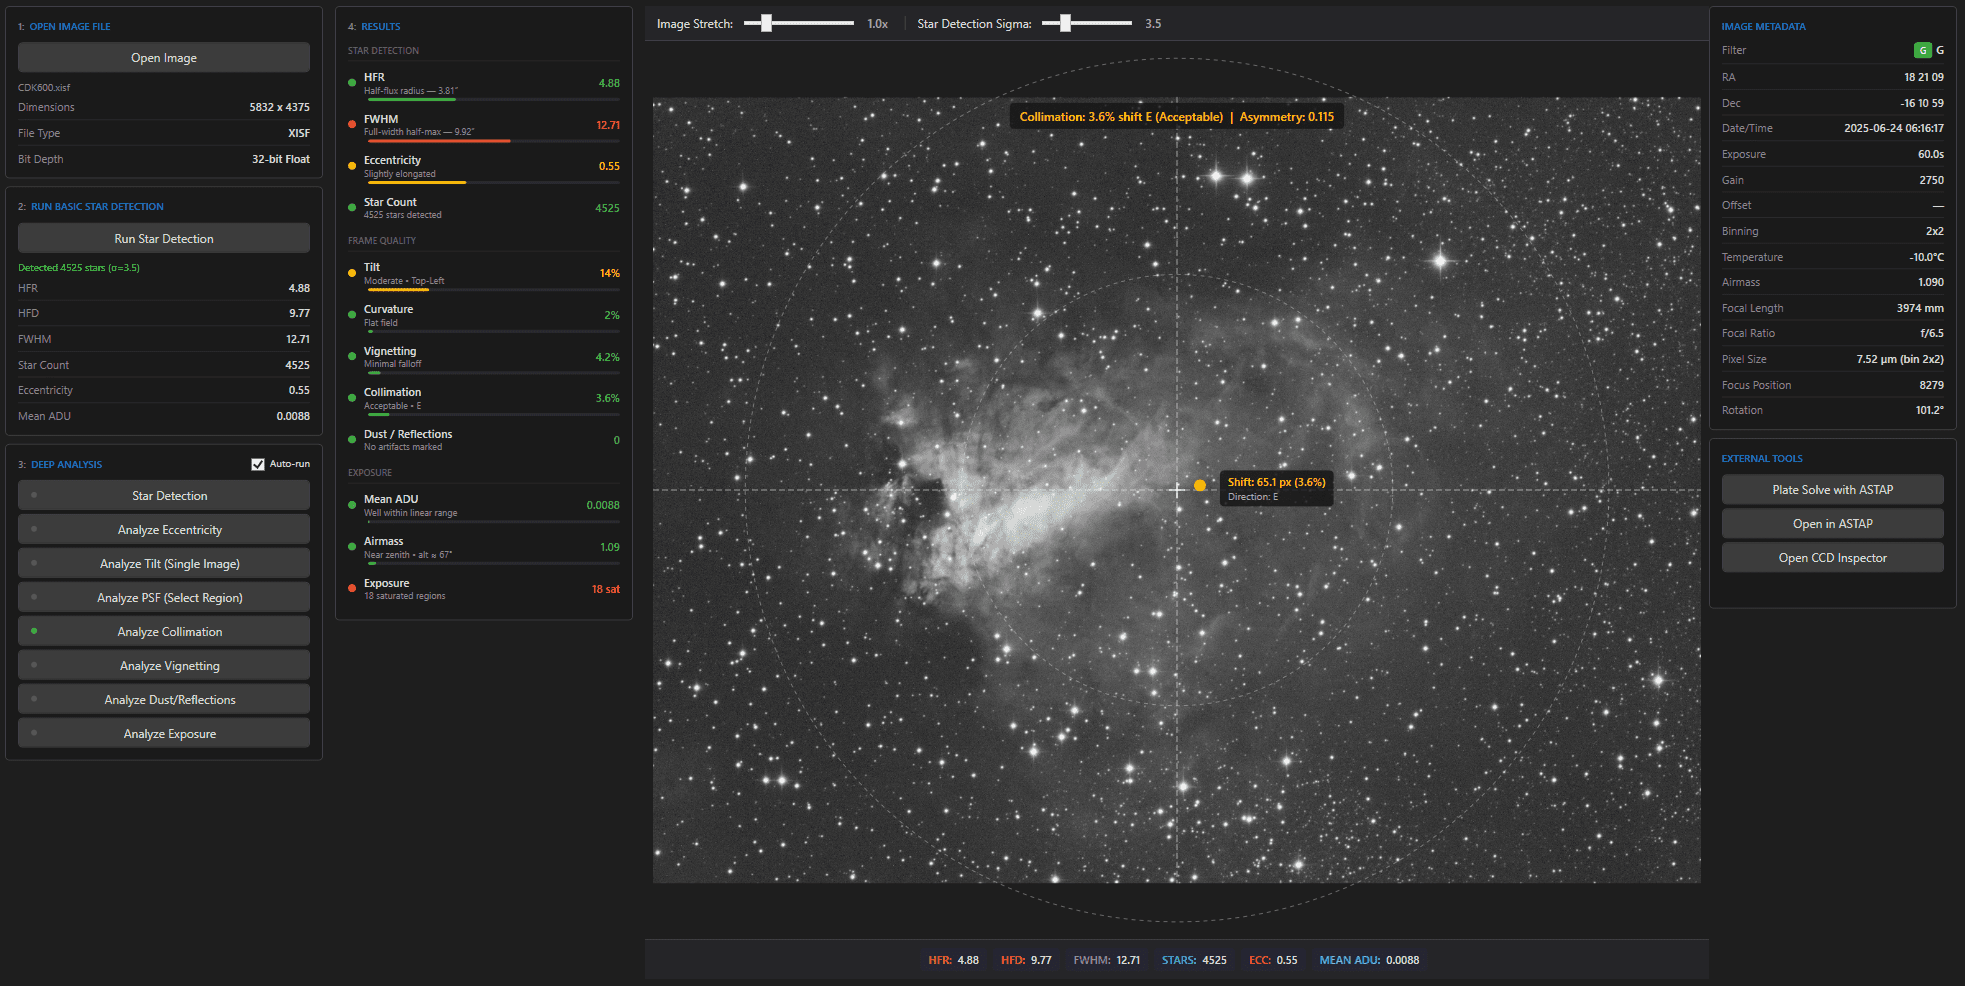The width and height of the screenshot is (1965, 986).
Task: Click the orange collimation shift marker
Action: [1200, 486]
